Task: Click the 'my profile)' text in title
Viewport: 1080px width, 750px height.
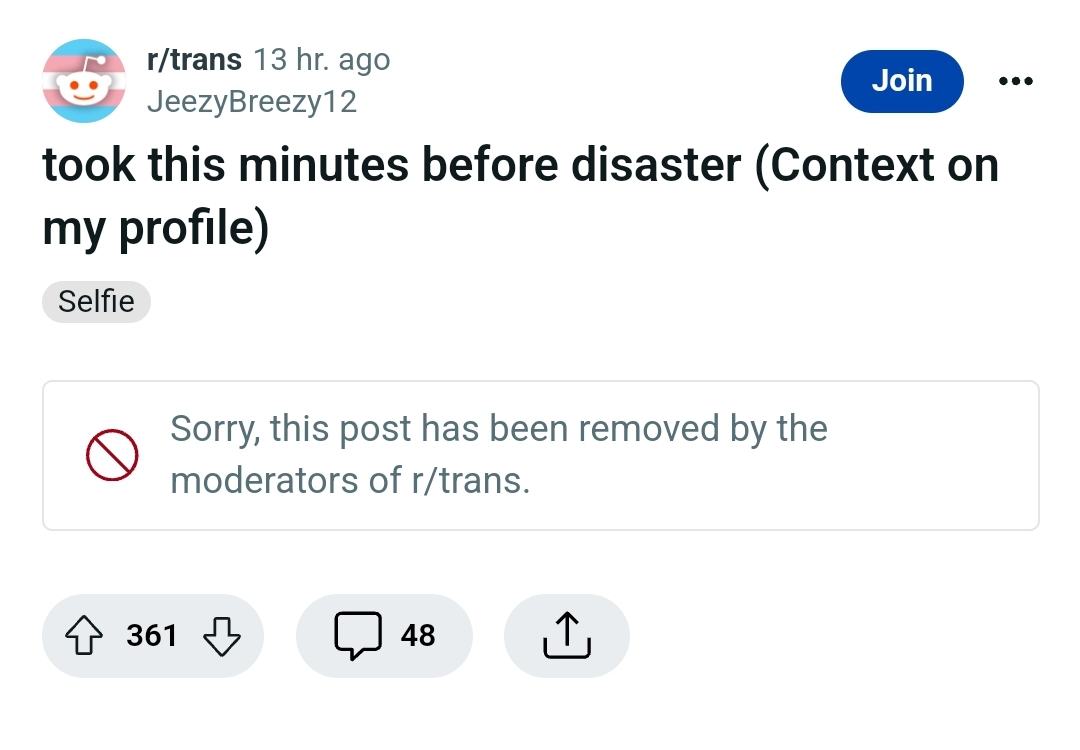Action: 155,229
